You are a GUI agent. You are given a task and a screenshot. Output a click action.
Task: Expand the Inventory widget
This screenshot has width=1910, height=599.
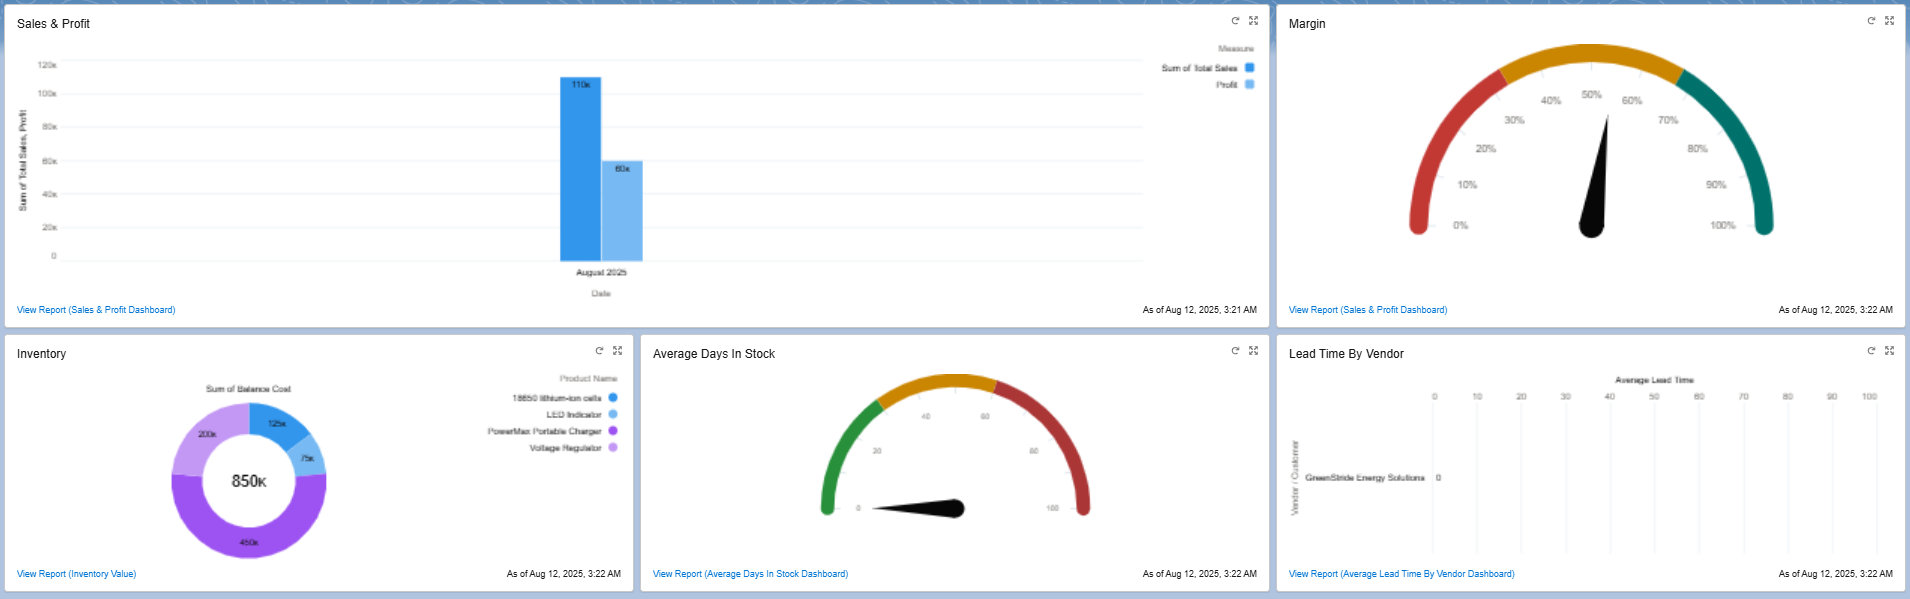pyautogui.click(x=617, y=350)
